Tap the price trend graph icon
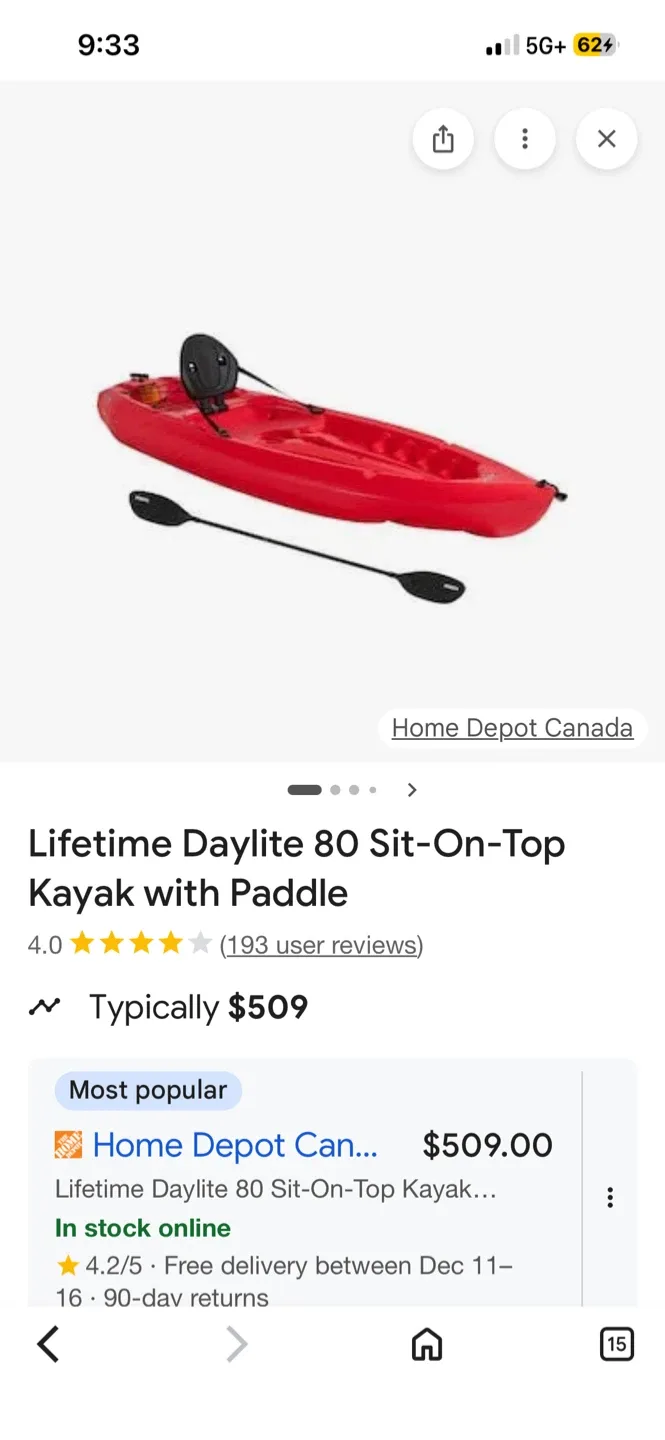This screenshot has height=1440, width=665. (x=44, y=1007)
